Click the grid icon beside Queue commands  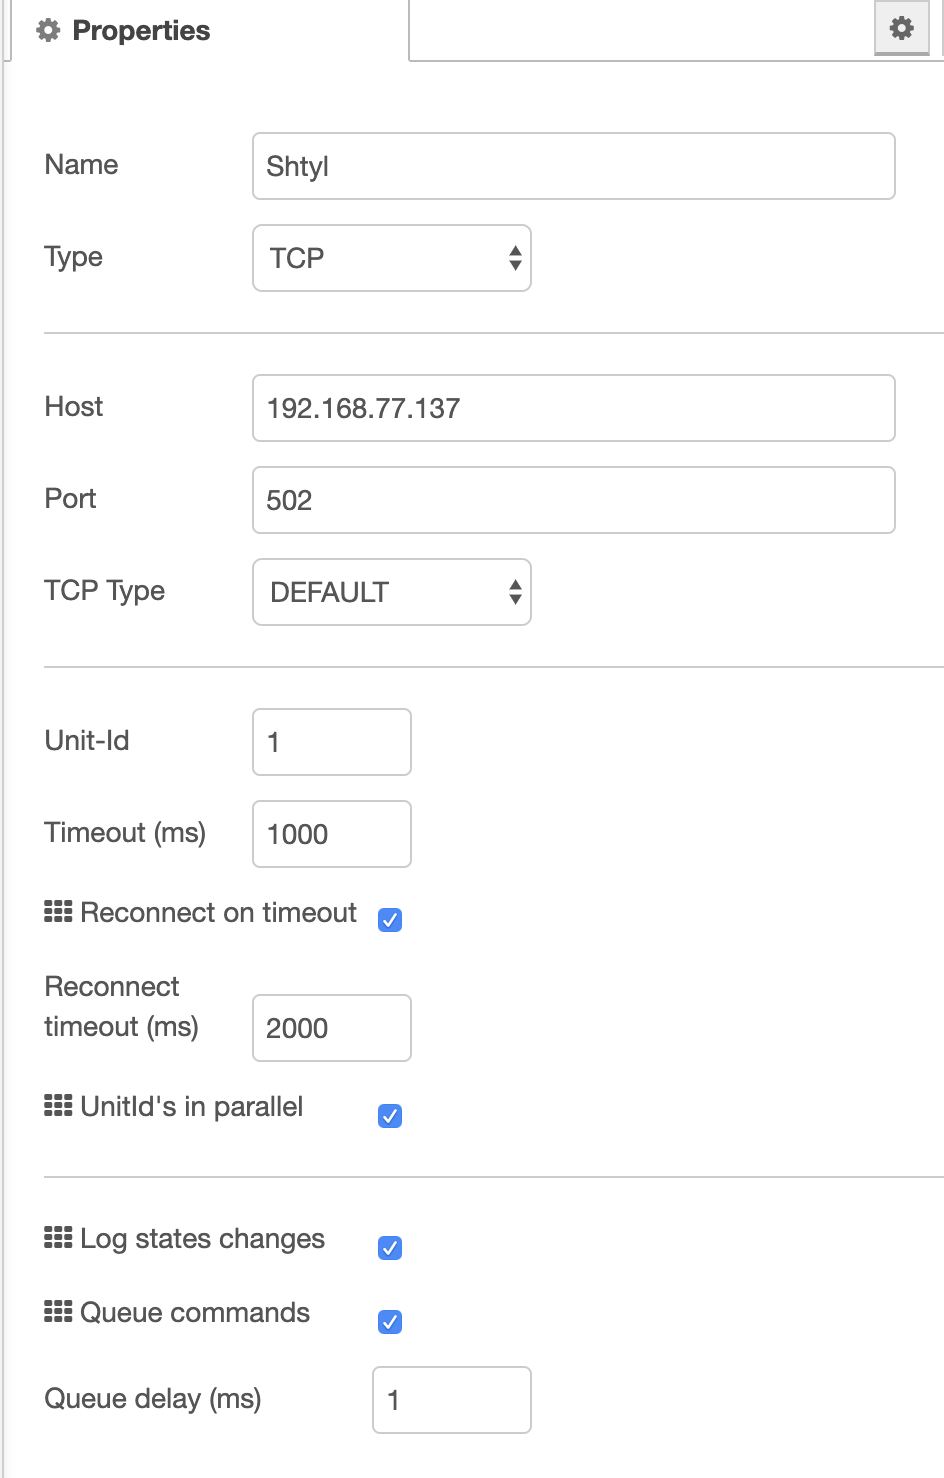point(56,1312)
